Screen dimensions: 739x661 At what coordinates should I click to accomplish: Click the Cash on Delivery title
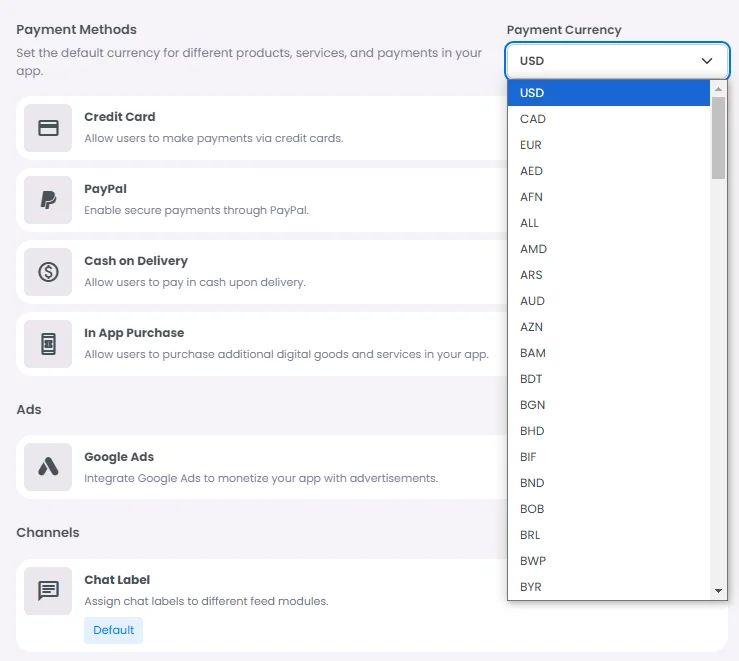click(x=136, y=261)
